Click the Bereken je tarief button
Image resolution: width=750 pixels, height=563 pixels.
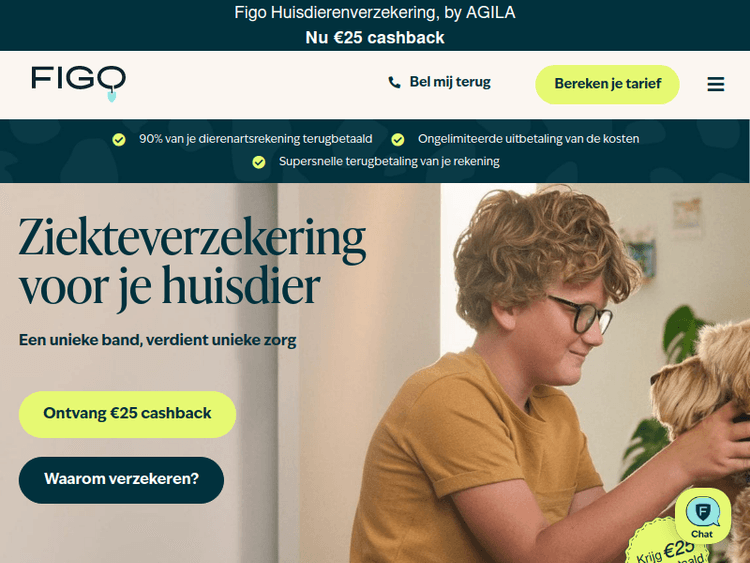point(607,84)
